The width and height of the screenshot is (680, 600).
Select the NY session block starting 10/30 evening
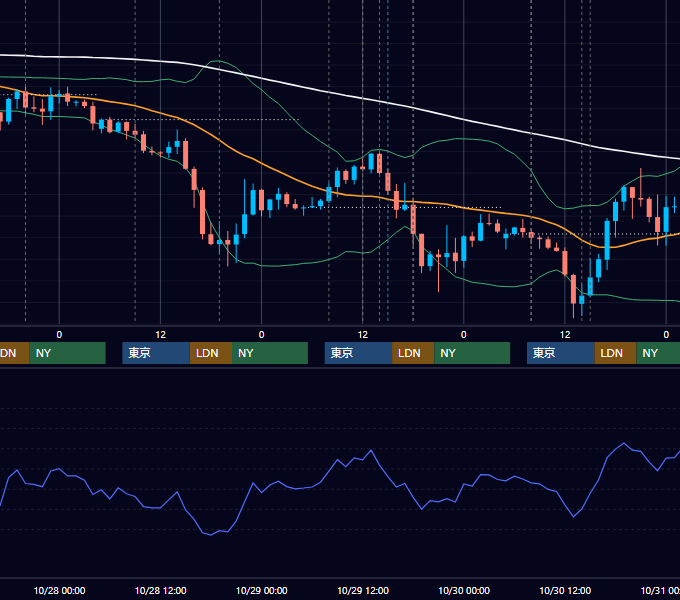click(x=658, y=353)
